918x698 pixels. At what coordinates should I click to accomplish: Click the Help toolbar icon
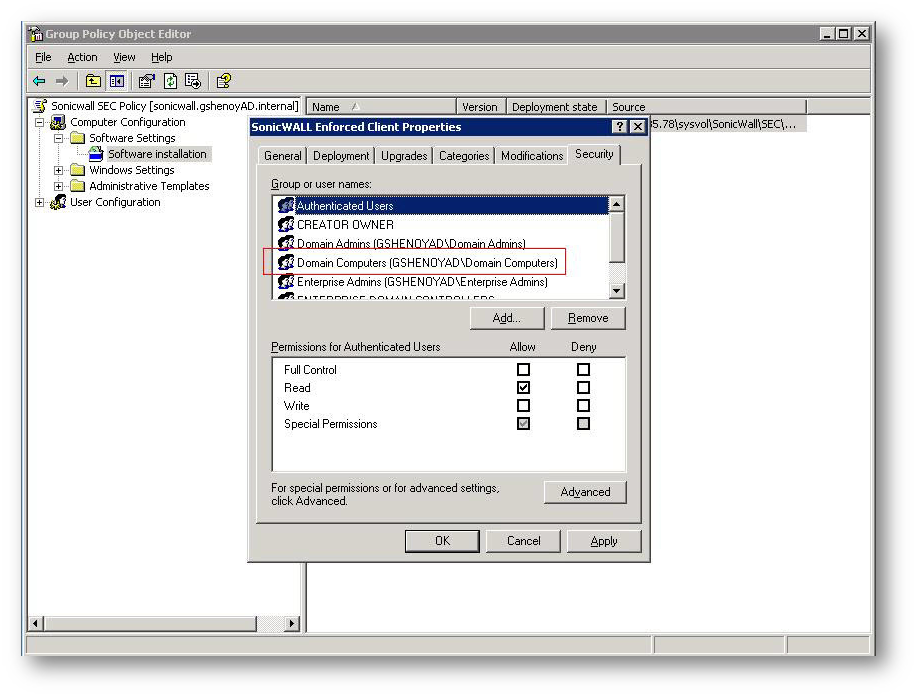coord(224,81)
